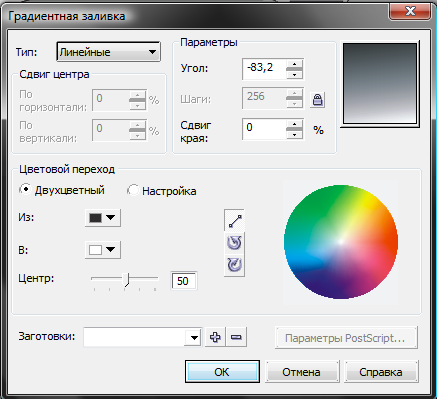The height and width of the screenshot is (399, 437).
Task: Select the Двухцветный radio button
Action: pos(25,190)
